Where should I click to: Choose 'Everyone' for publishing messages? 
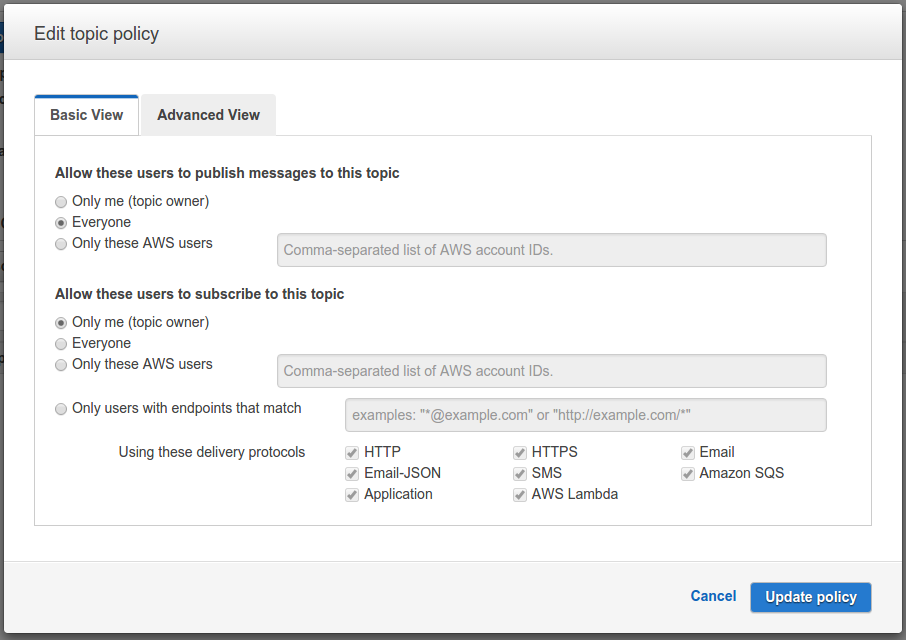click(x=62, y=223)
